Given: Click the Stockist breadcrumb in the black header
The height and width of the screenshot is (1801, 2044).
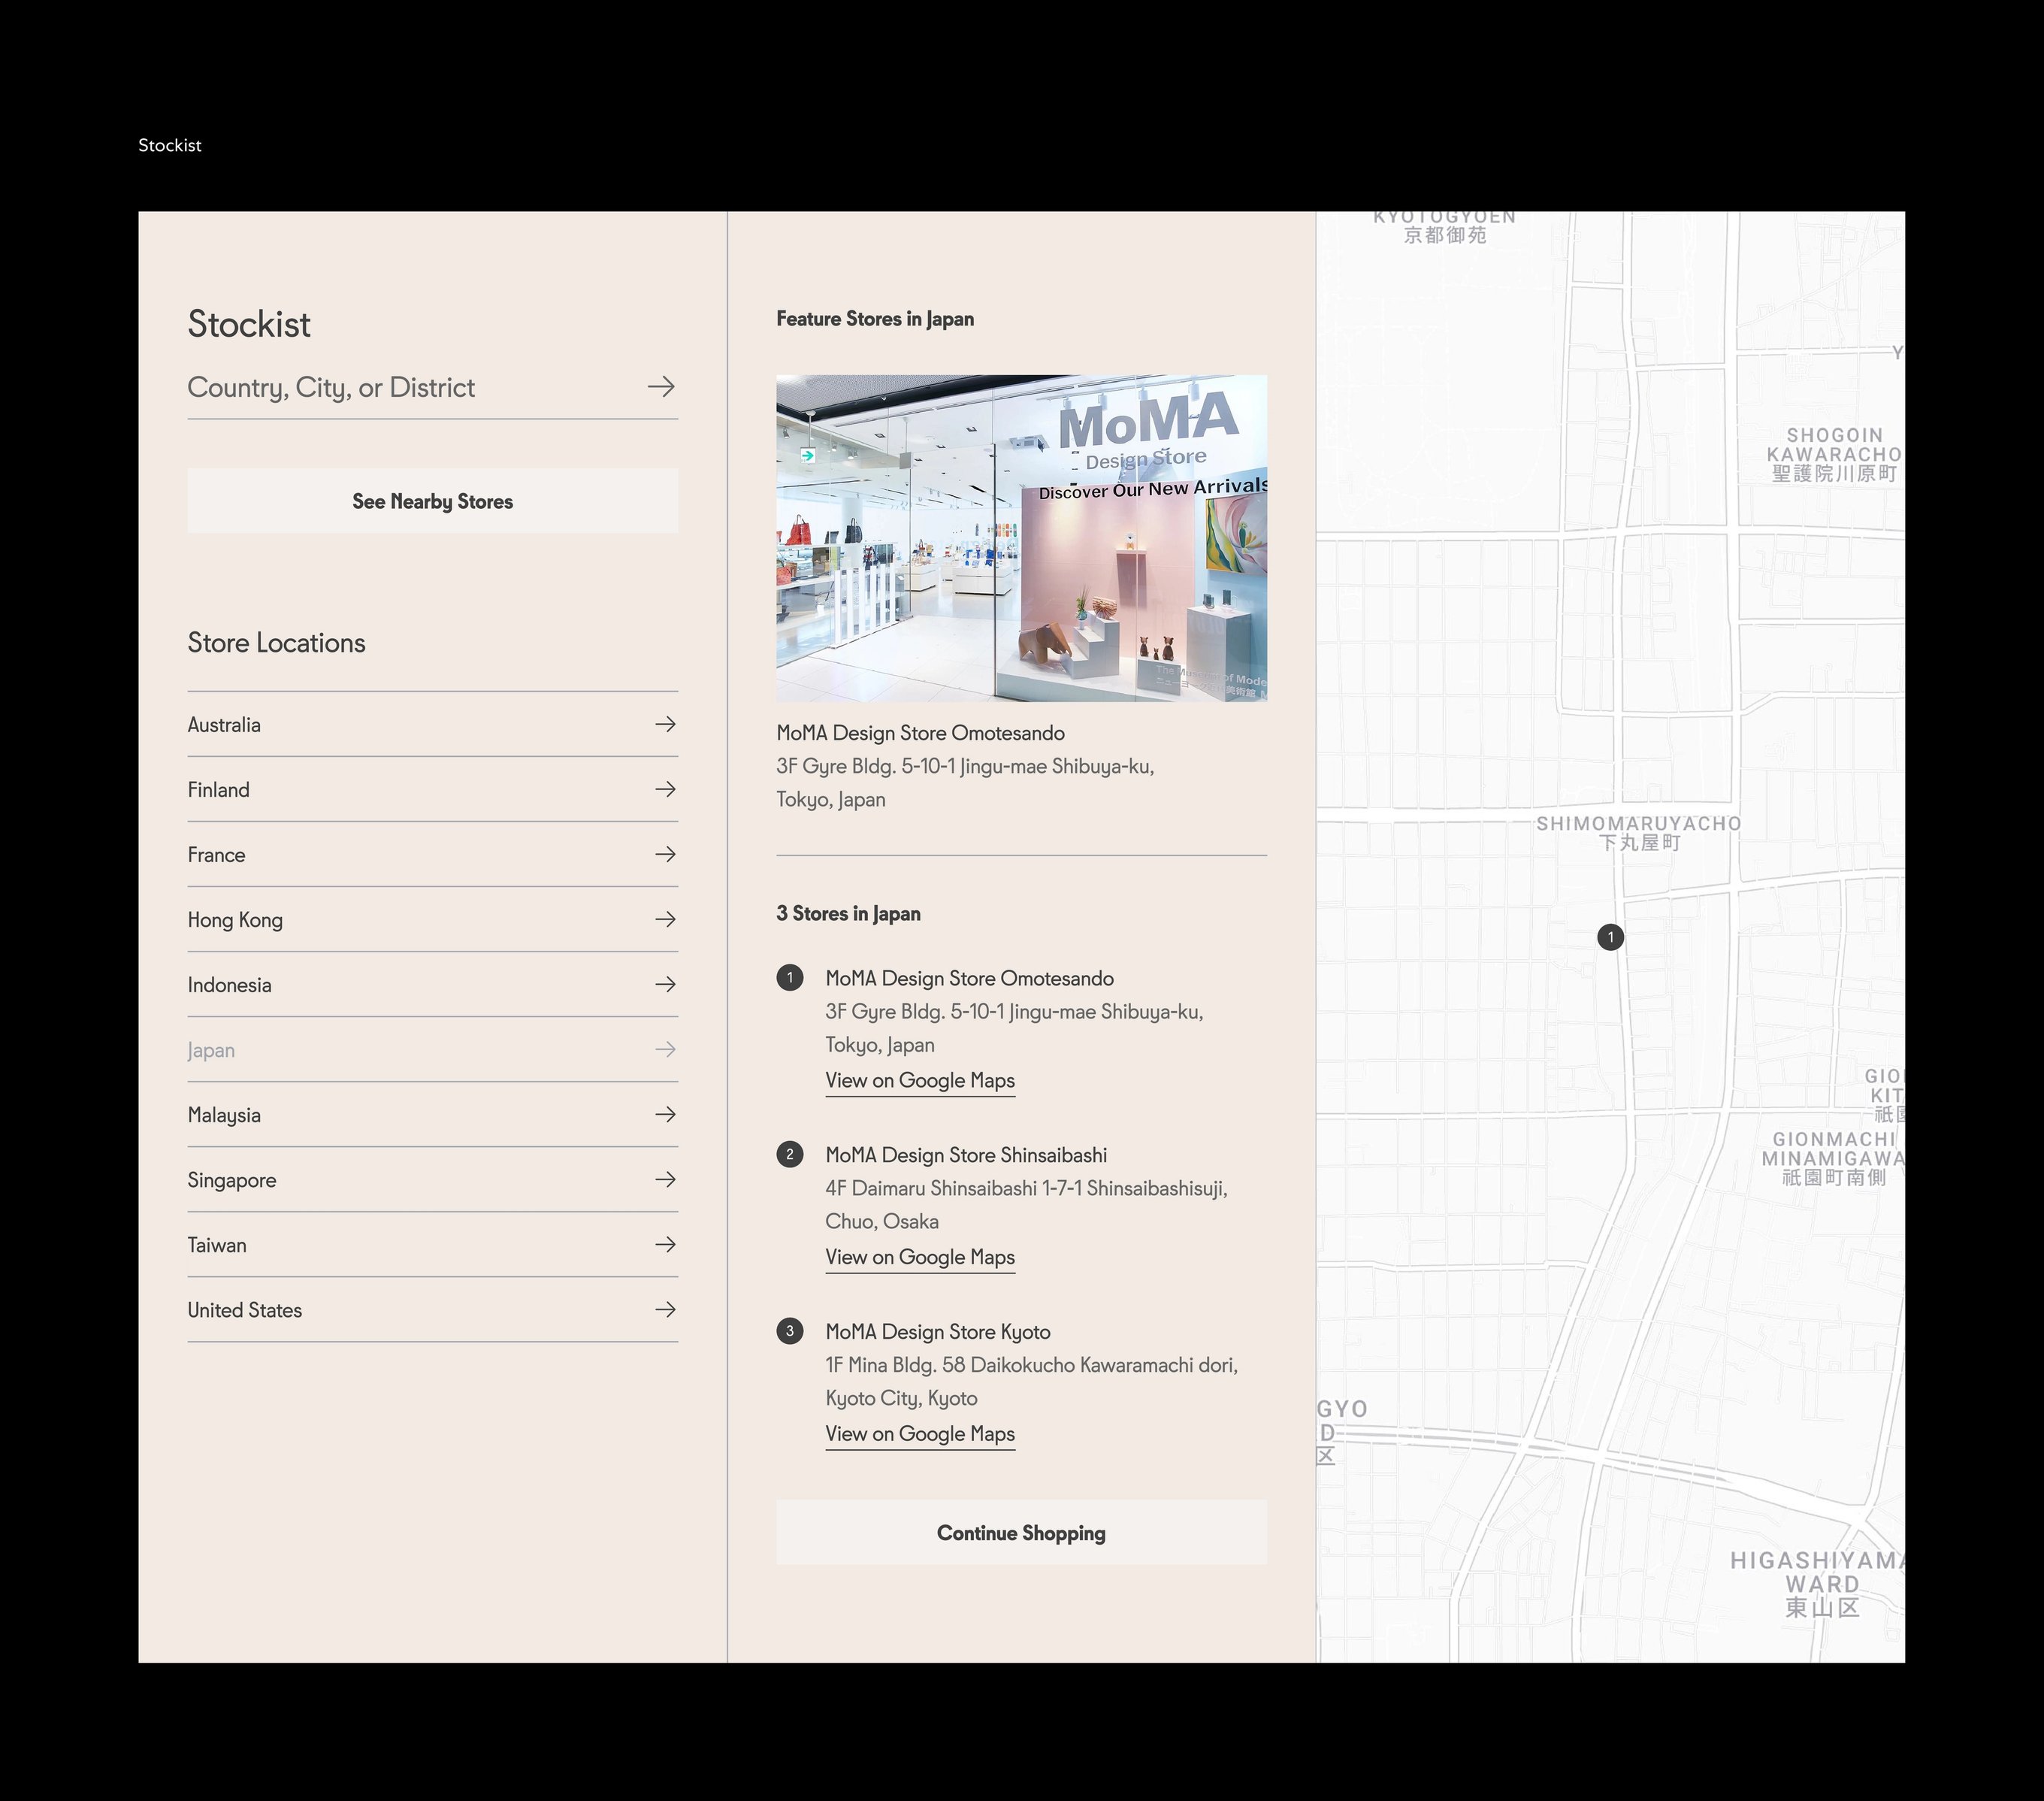Looking at the screenshot, I should point(170,145).
